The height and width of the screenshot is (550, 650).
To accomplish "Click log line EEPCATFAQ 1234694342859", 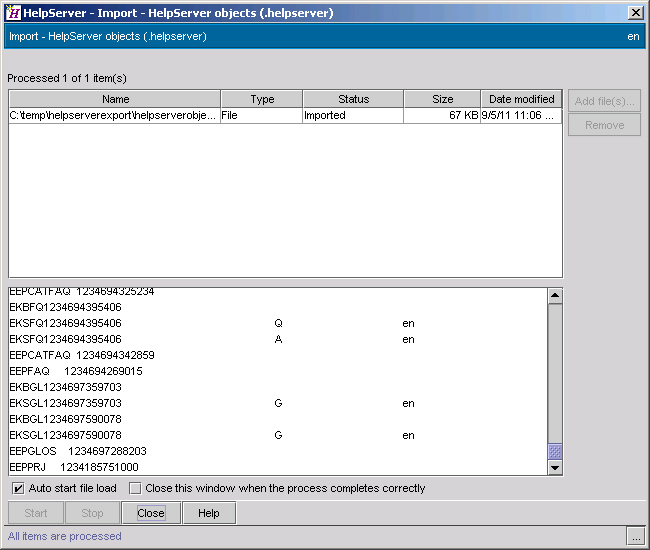I will (x=82, y=355).
